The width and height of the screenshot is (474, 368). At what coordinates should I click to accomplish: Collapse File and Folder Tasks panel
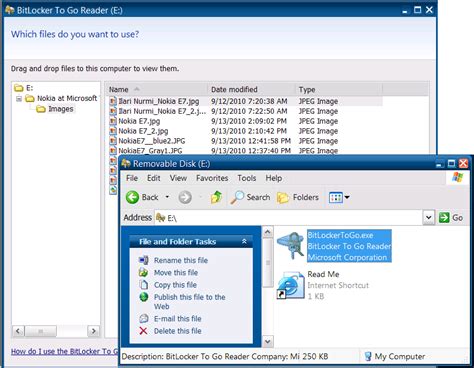coord(244,241)
